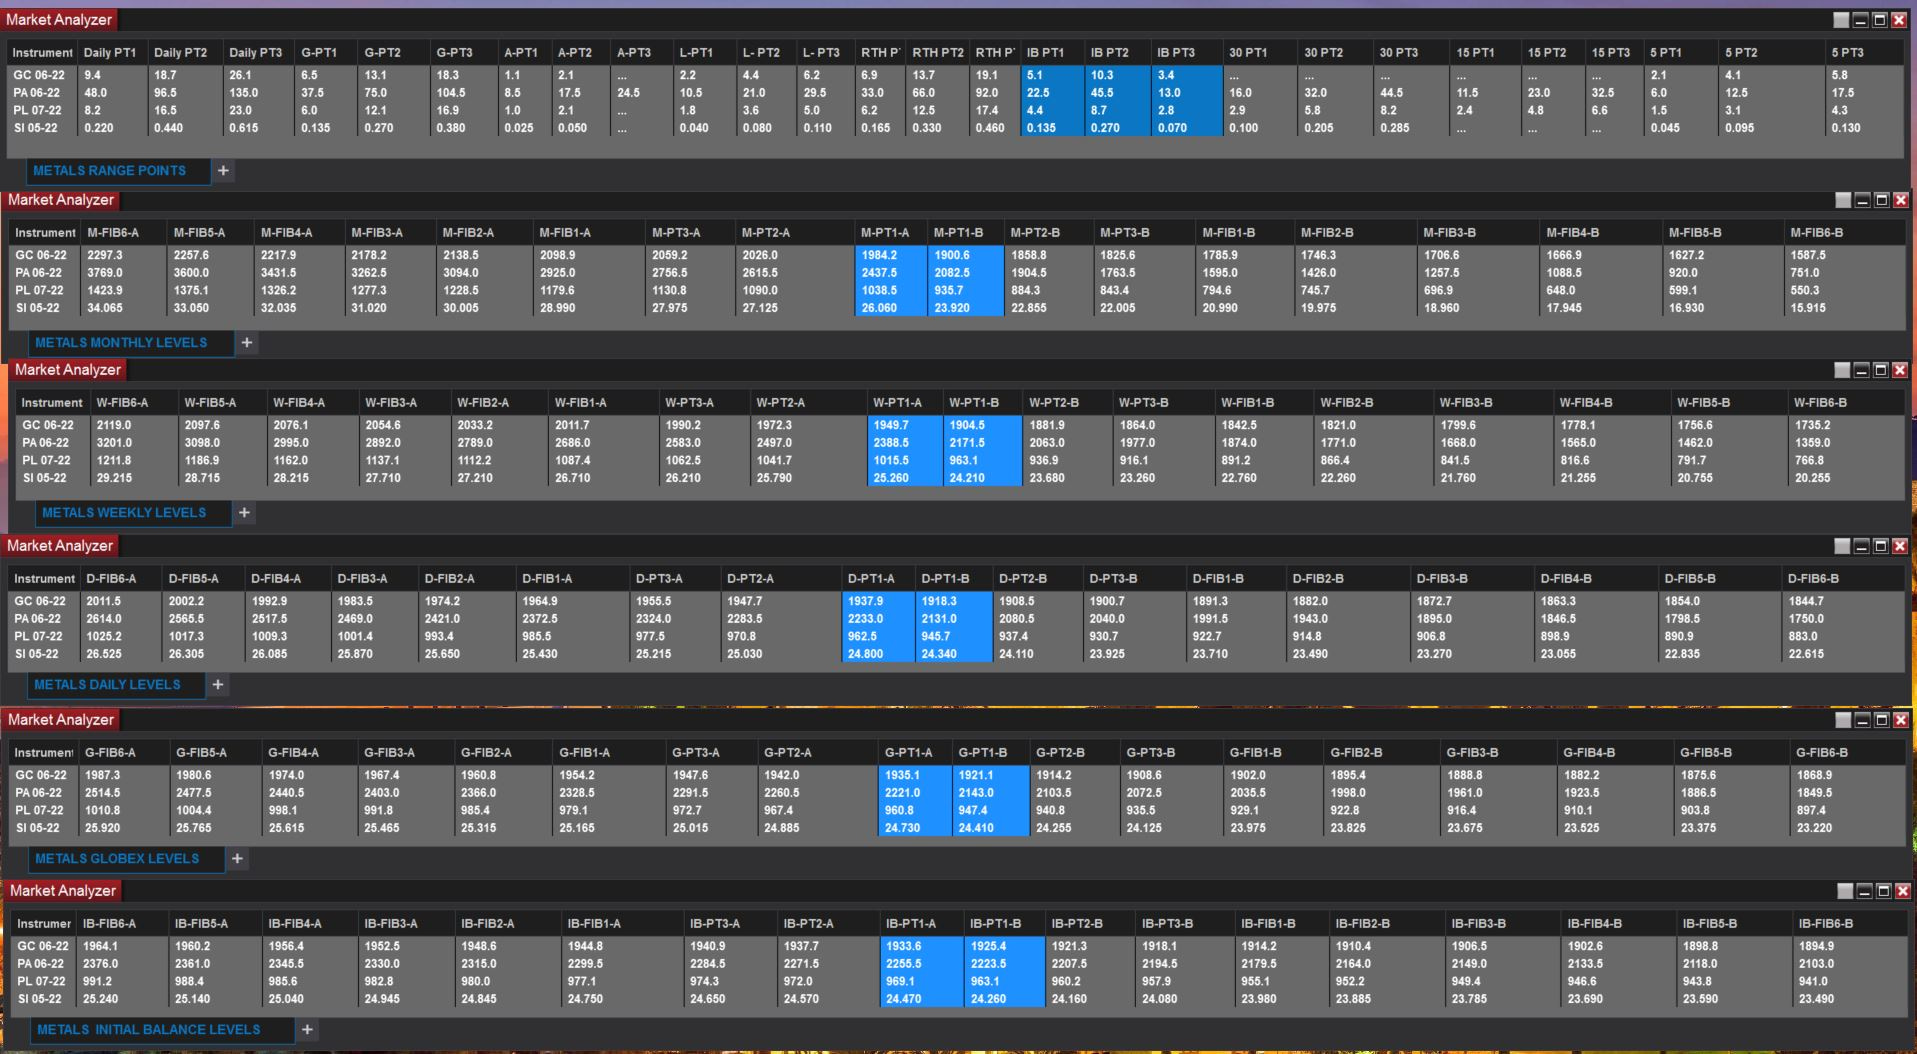Click the highlighted cell 947.4 in Globex Levels
Image resolution: width=1917 pixels, height=1054 pixels.
pos(990,811)
